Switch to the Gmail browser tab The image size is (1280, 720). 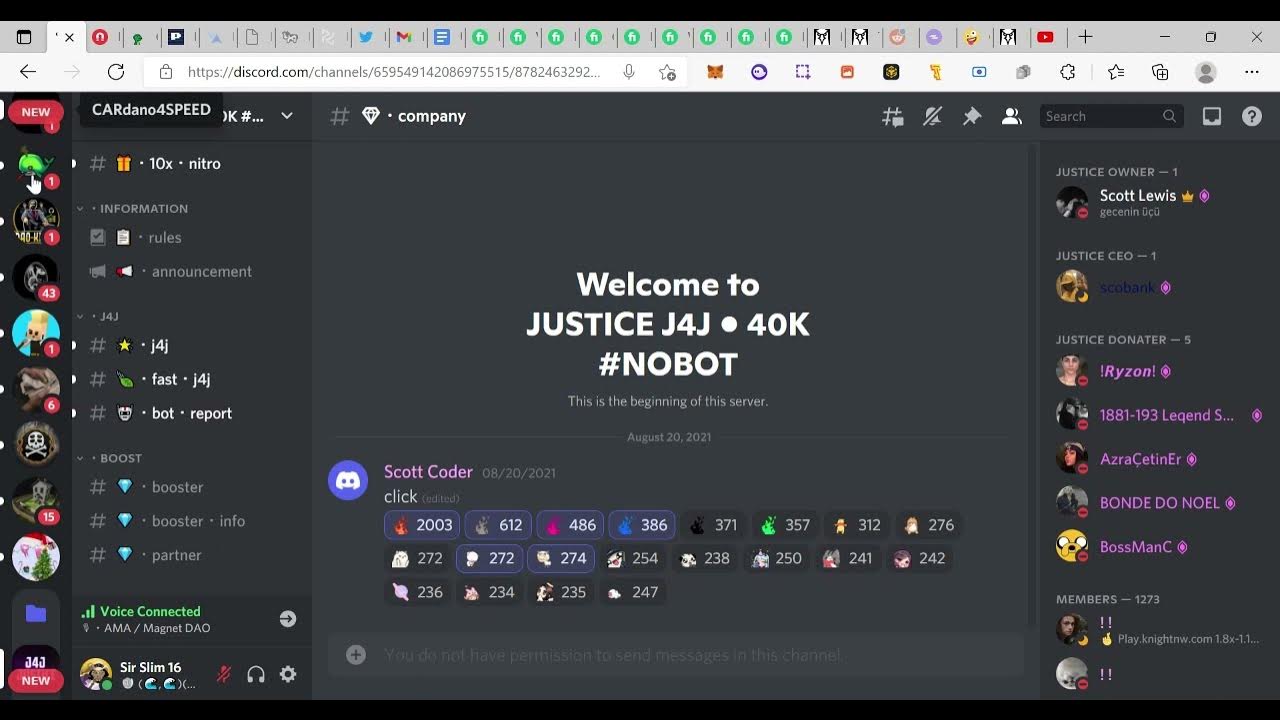tap(404, 37)
